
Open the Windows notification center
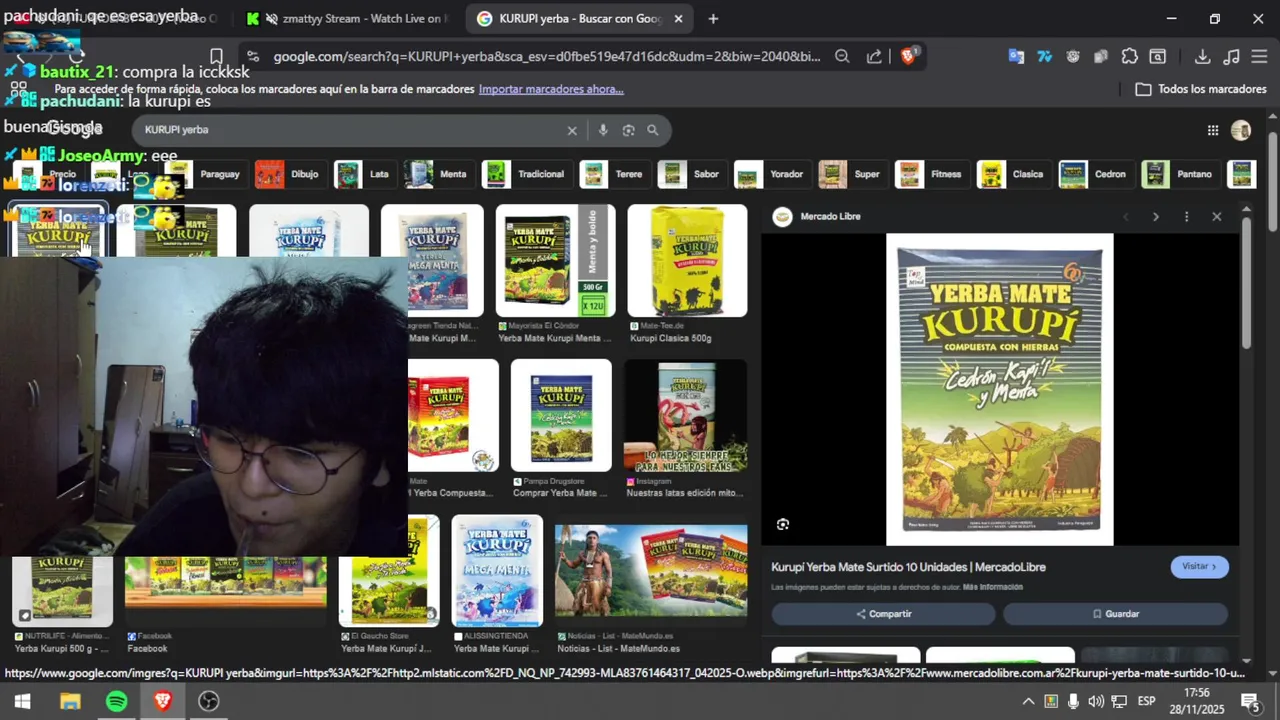pos(1250,701)
